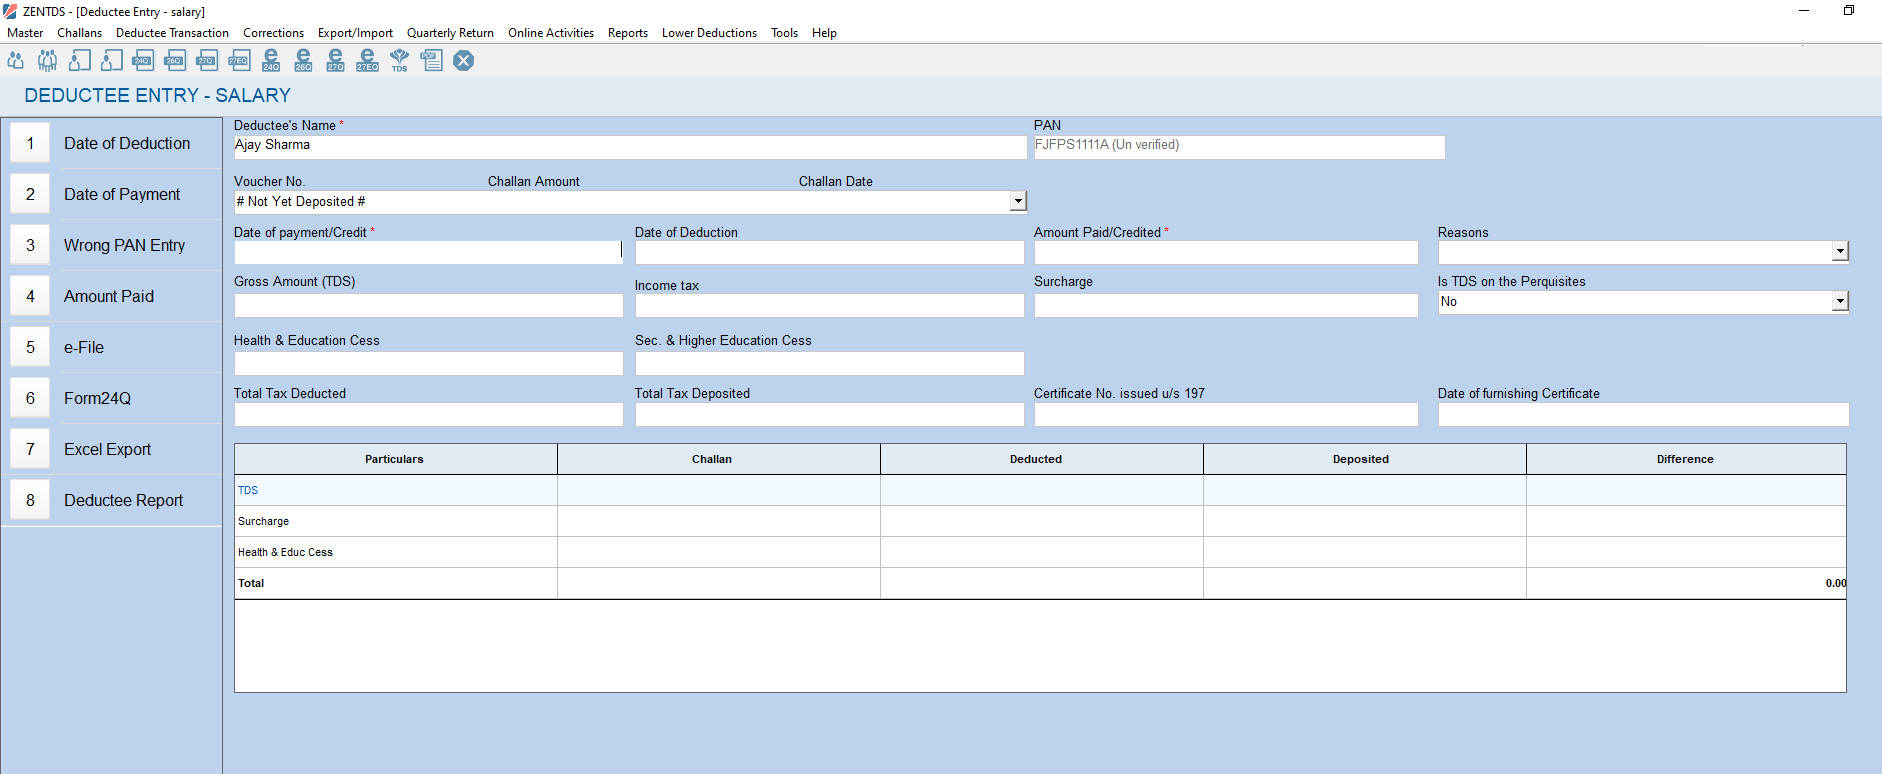Click the PAN field
The image size is (1882, 774).
pos(1239,147)
